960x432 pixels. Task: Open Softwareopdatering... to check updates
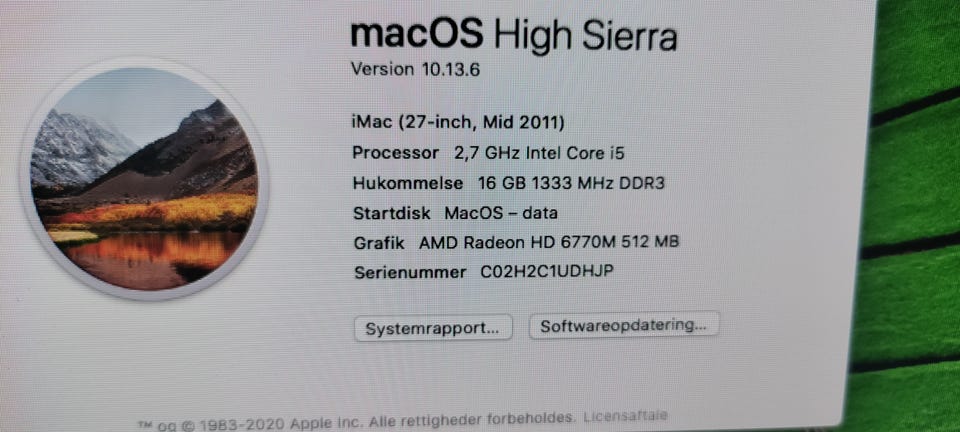tap(623, 326)
